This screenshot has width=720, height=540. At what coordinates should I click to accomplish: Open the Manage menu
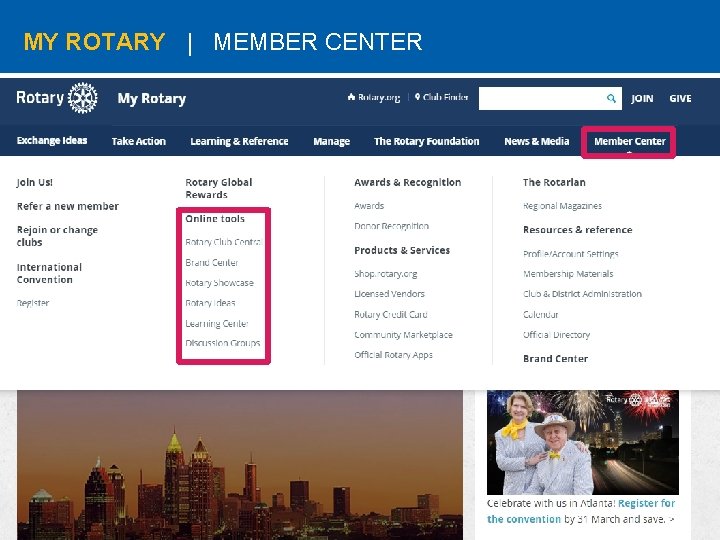point(332,141)
